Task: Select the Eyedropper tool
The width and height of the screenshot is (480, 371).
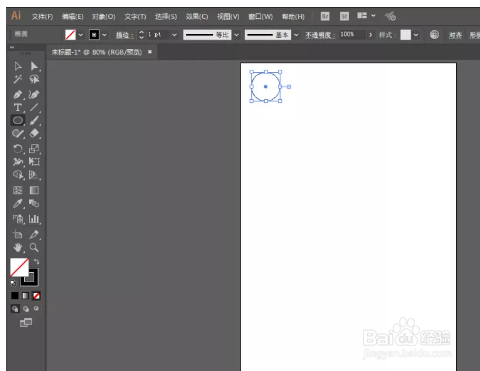Action: (18, 203)
